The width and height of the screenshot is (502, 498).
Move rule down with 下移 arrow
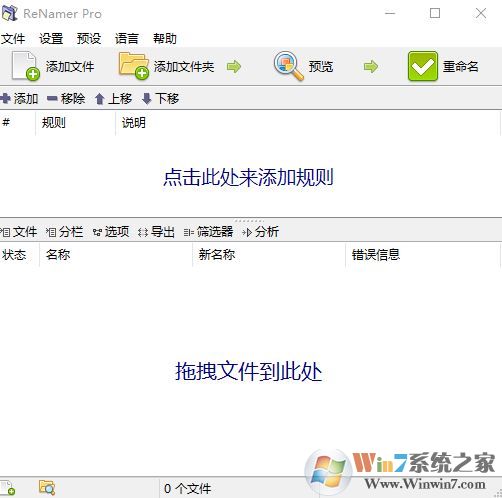(x=146, y=99)
